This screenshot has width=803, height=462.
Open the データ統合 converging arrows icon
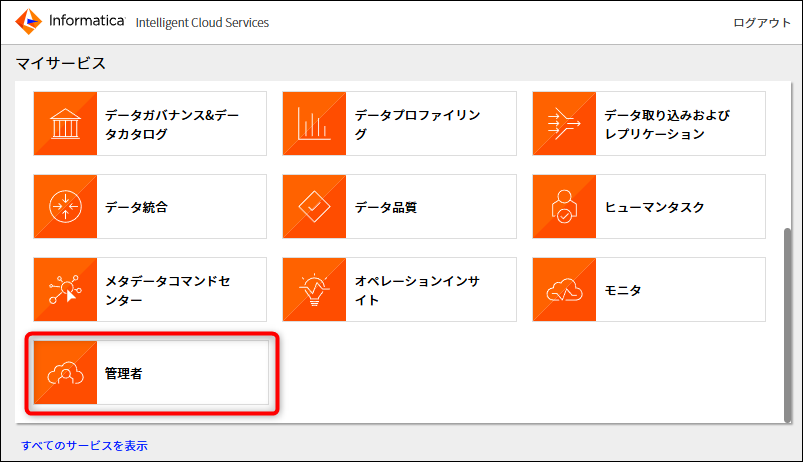[x=65, y=206]
